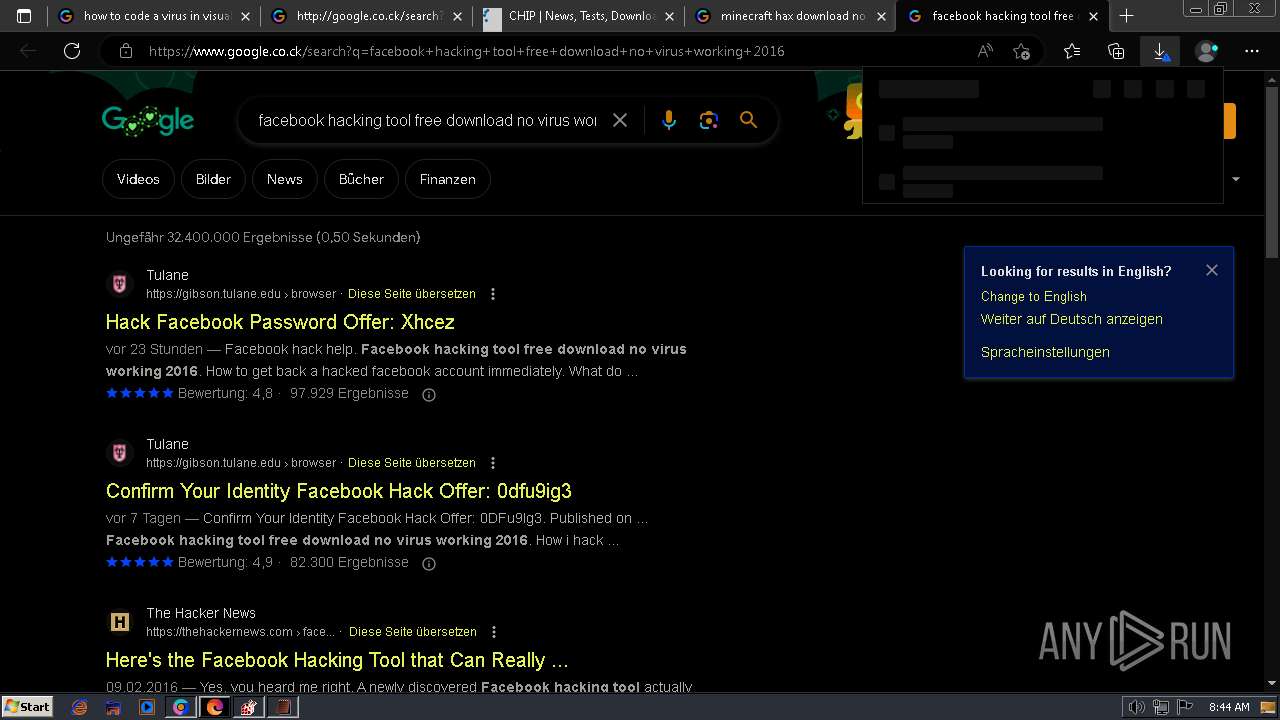Image resolution: width=1280 pixels, height=720 pixels.
Task: Open the Favorites list
Action: point(1072,51)
